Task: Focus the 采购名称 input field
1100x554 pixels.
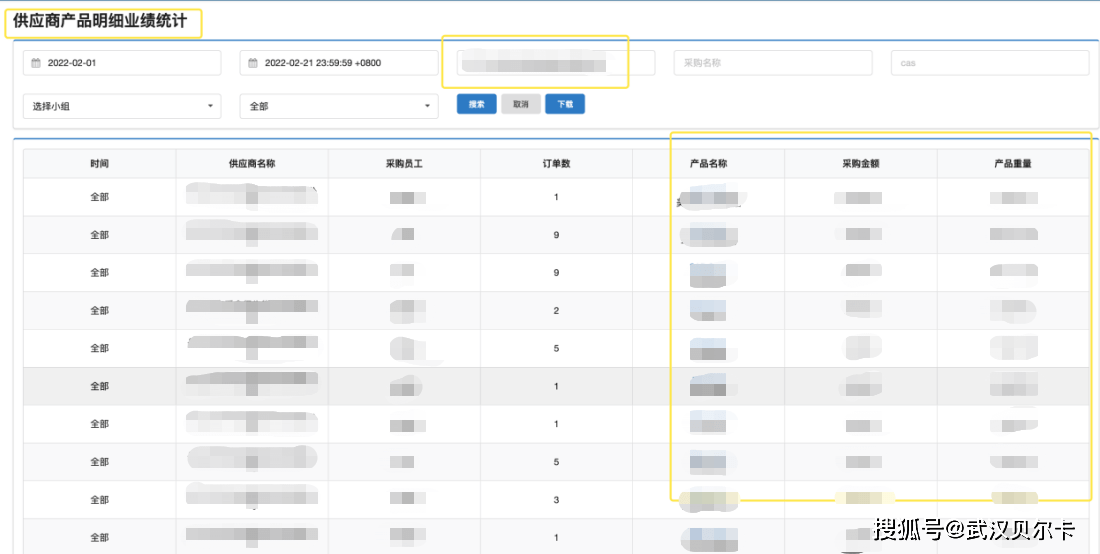Action: point(773,63)
